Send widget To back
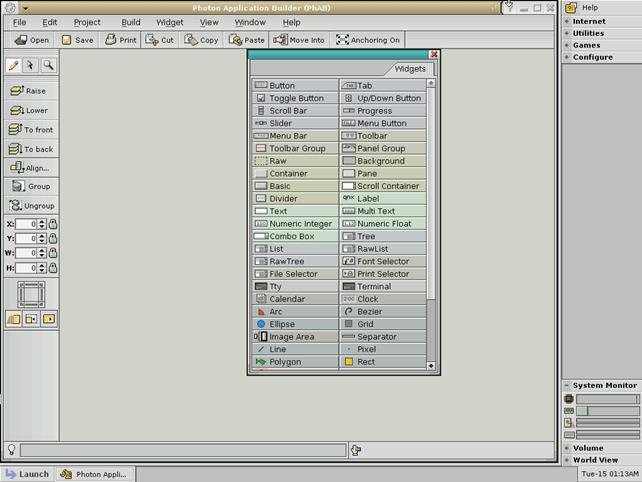 [31, 149]
